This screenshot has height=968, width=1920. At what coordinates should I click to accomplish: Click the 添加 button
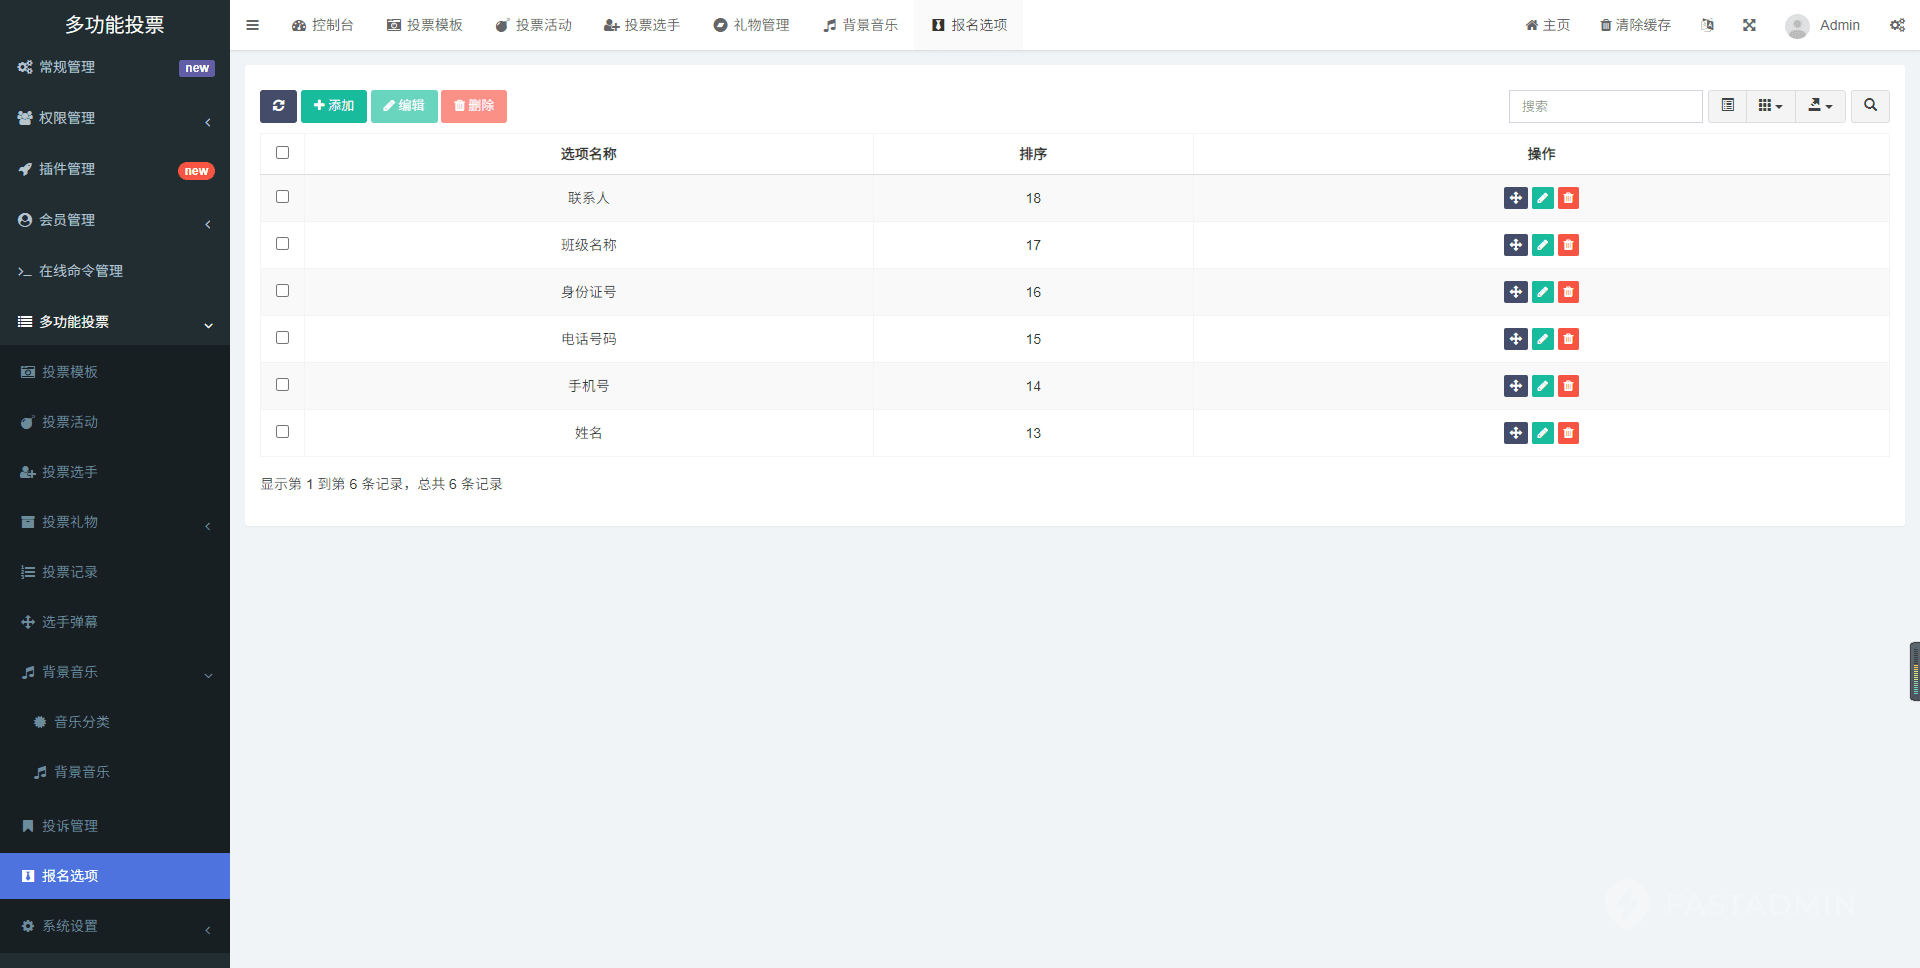tap(334, 106)
